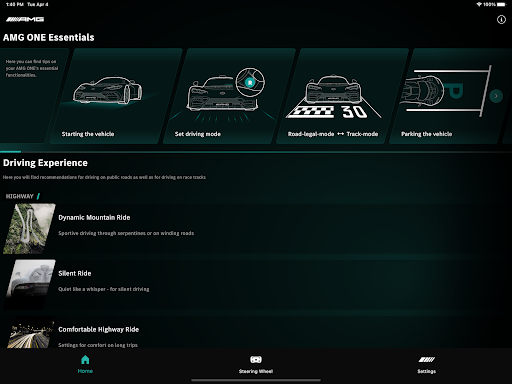512x384 pixels.
Task: Click the status bar time 1:40 PM
Action: pyautogui.click(x=15, y=4)
